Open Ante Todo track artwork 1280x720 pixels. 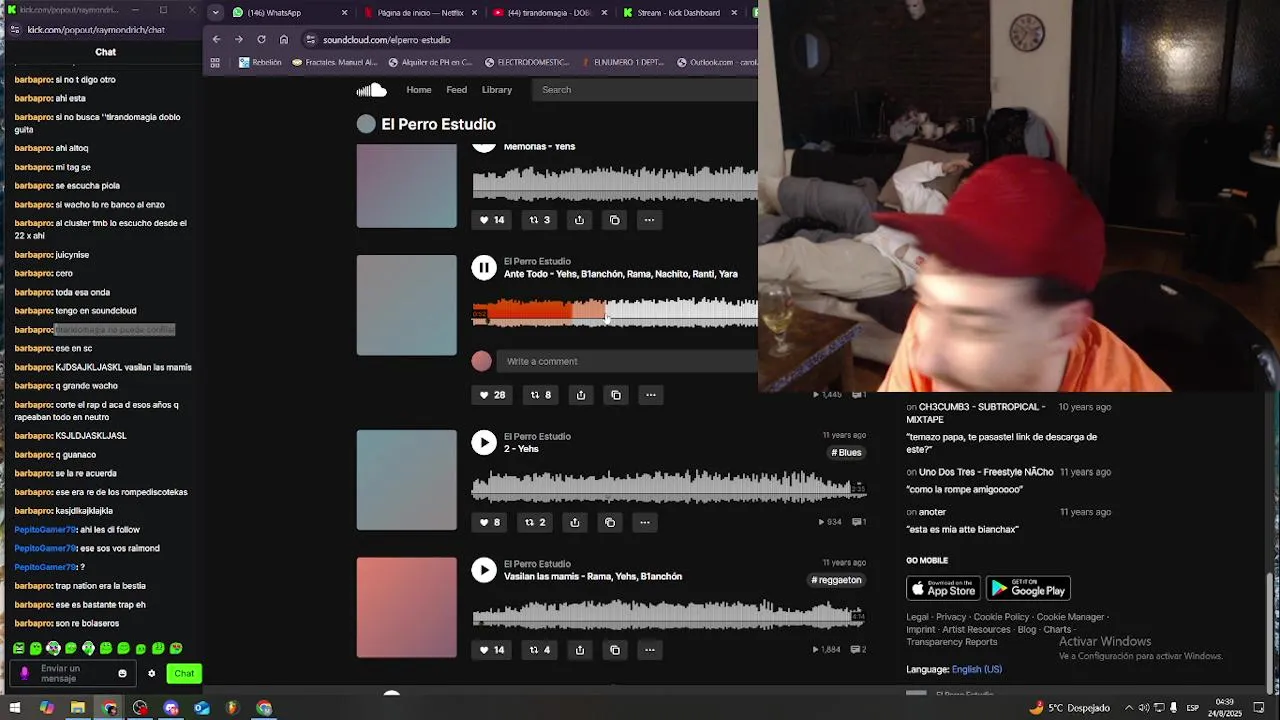coord(407,305)
